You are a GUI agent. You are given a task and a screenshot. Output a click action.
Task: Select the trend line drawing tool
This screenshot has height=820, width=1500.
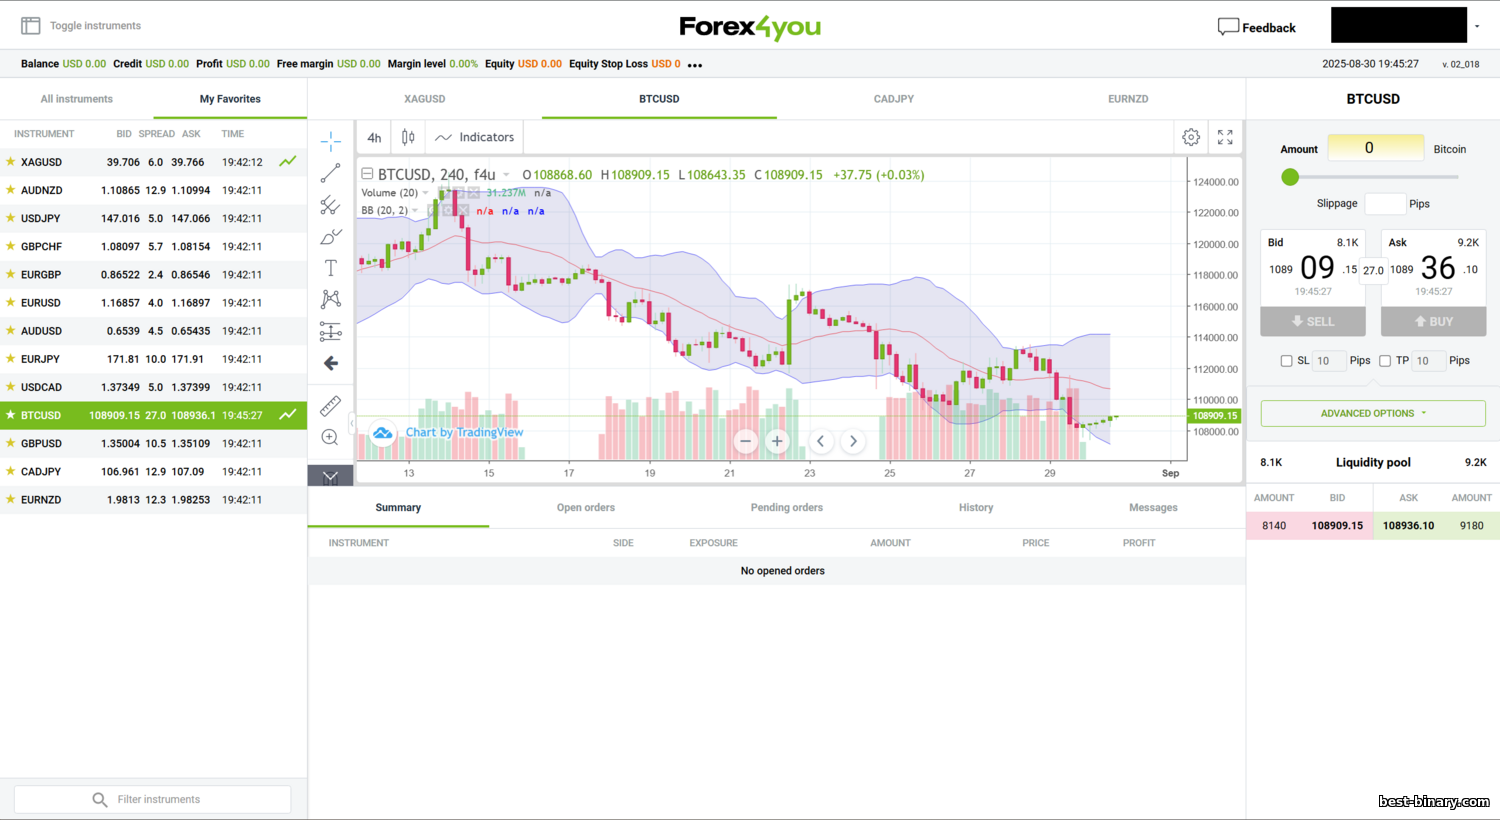(330, 174)
